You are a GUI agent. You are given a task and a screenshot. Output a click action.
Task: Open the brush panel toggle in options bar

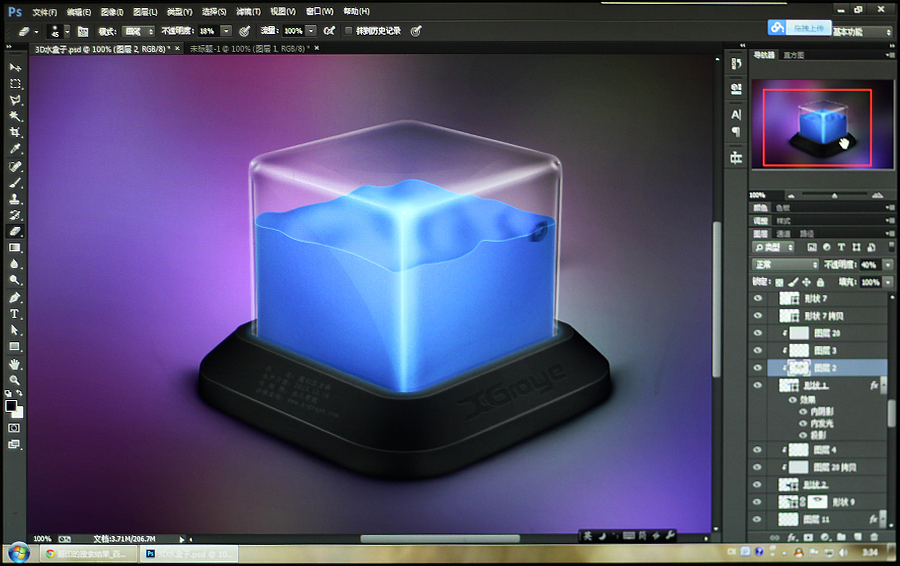pyautogui.click(x=83, y=32)
